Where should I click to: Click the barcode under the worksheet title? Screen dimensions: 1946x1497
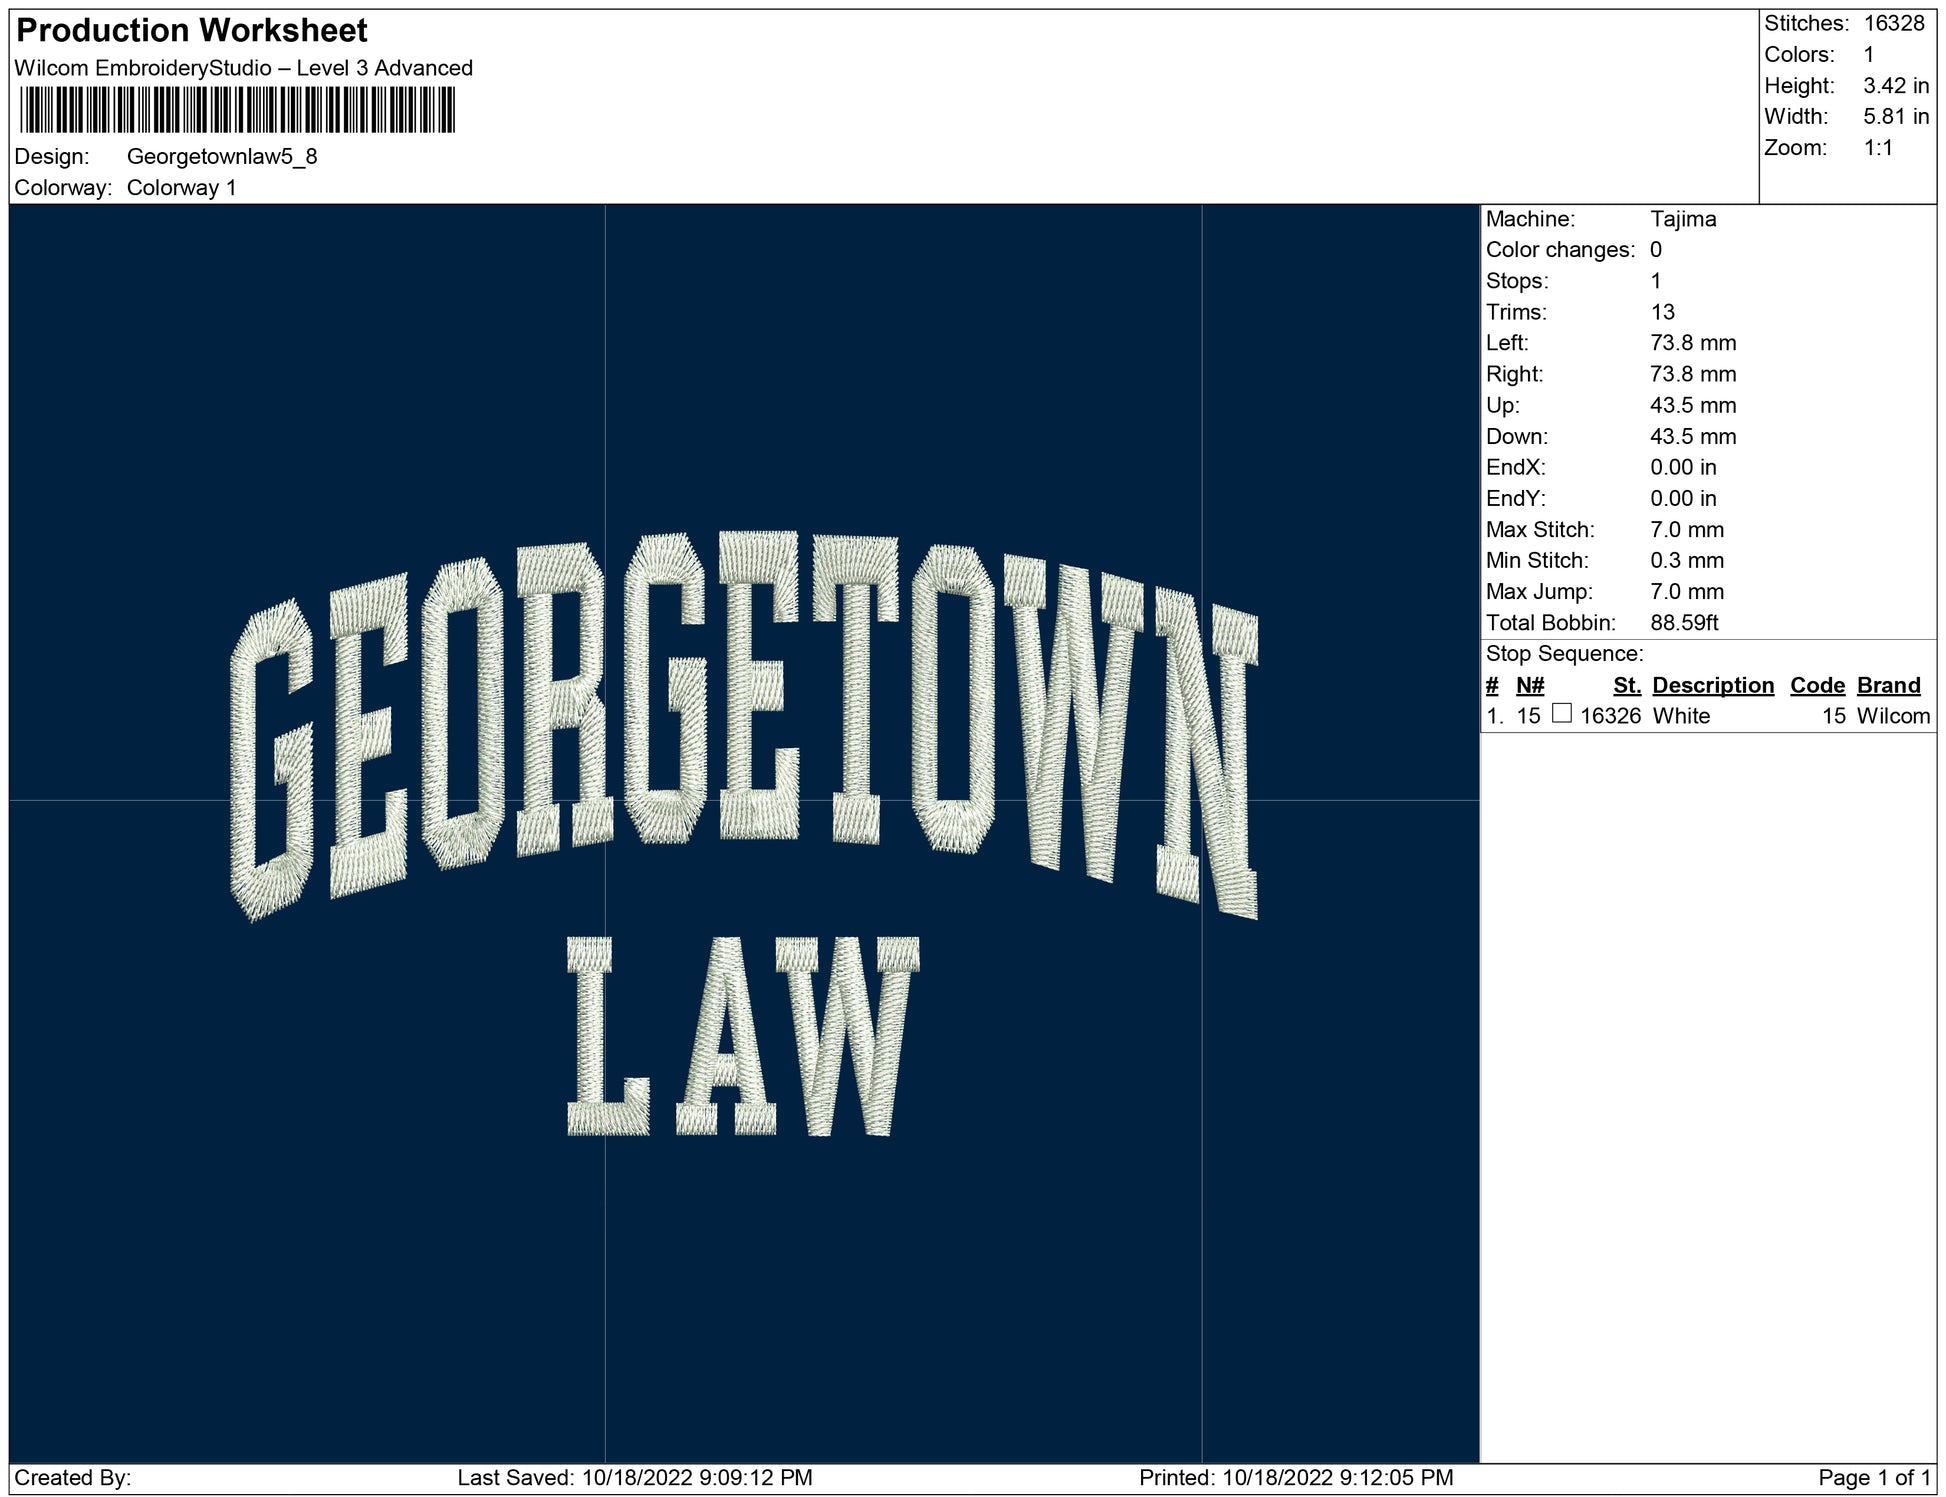point(237,110)
